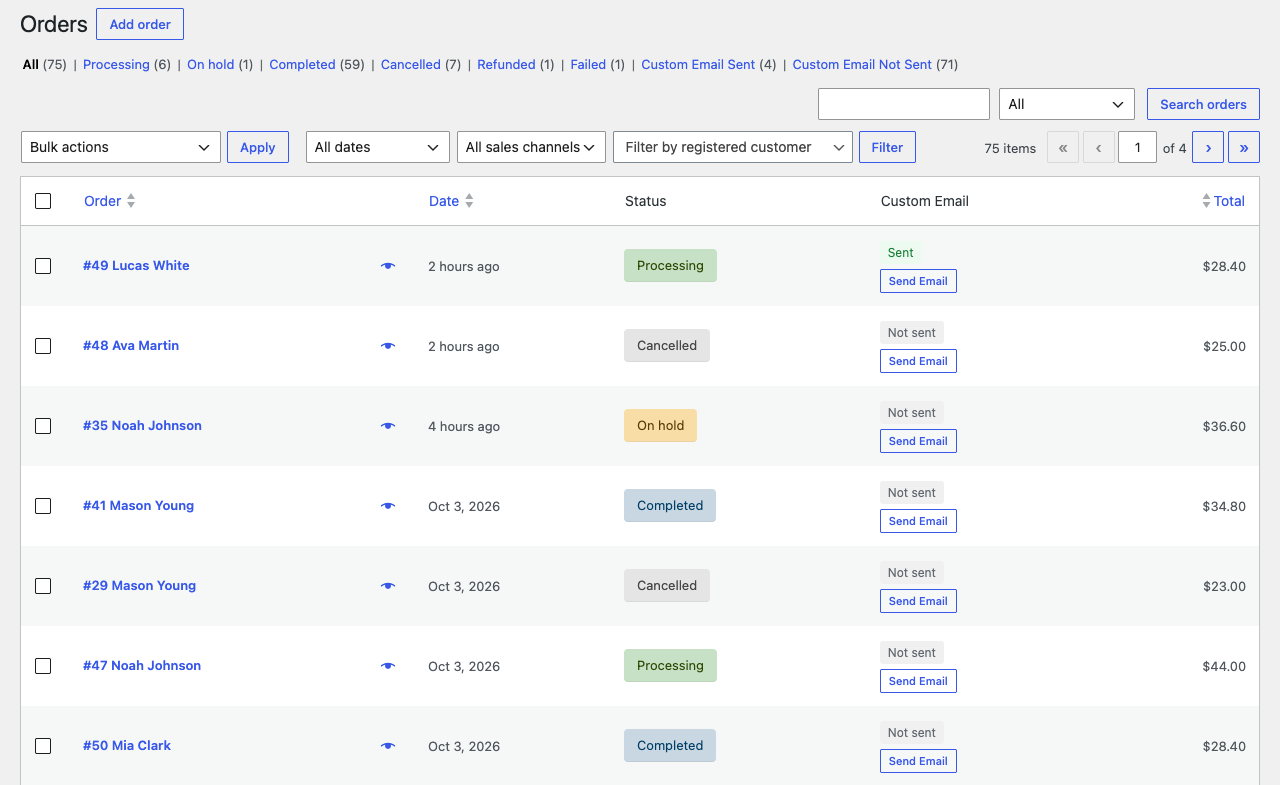Check the box for order #49
1280x785 pixels.
tap(43, 266)
